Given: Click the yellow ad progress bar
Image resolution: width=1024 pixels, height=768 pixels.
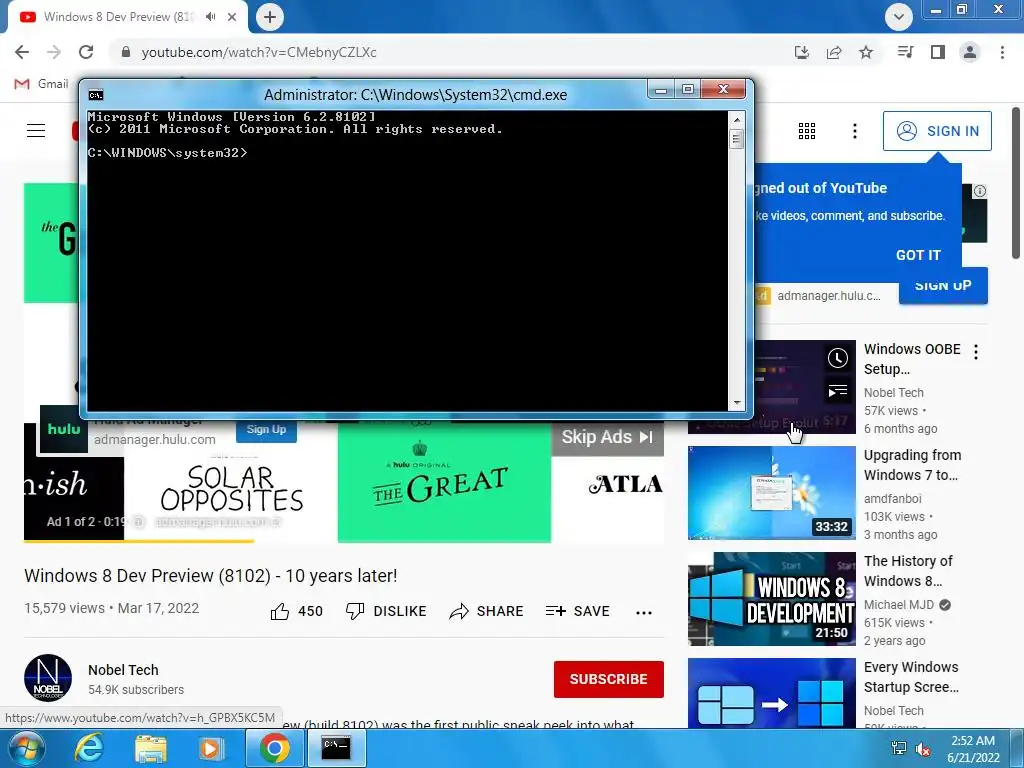Looking at the screenshot, I should click(x=138, y=541).
